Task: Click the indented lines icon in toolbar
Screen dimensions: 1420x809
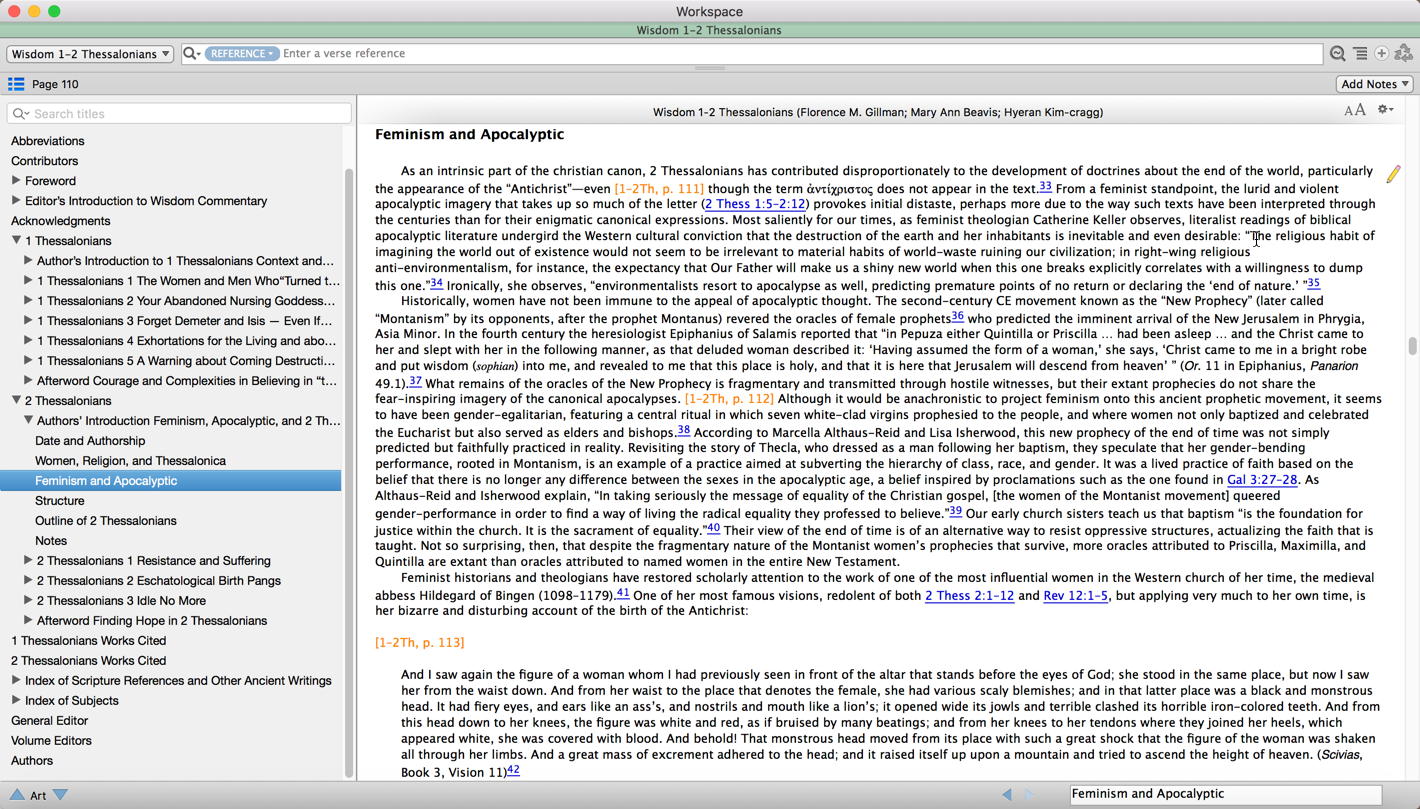Action: point(1360,54)
